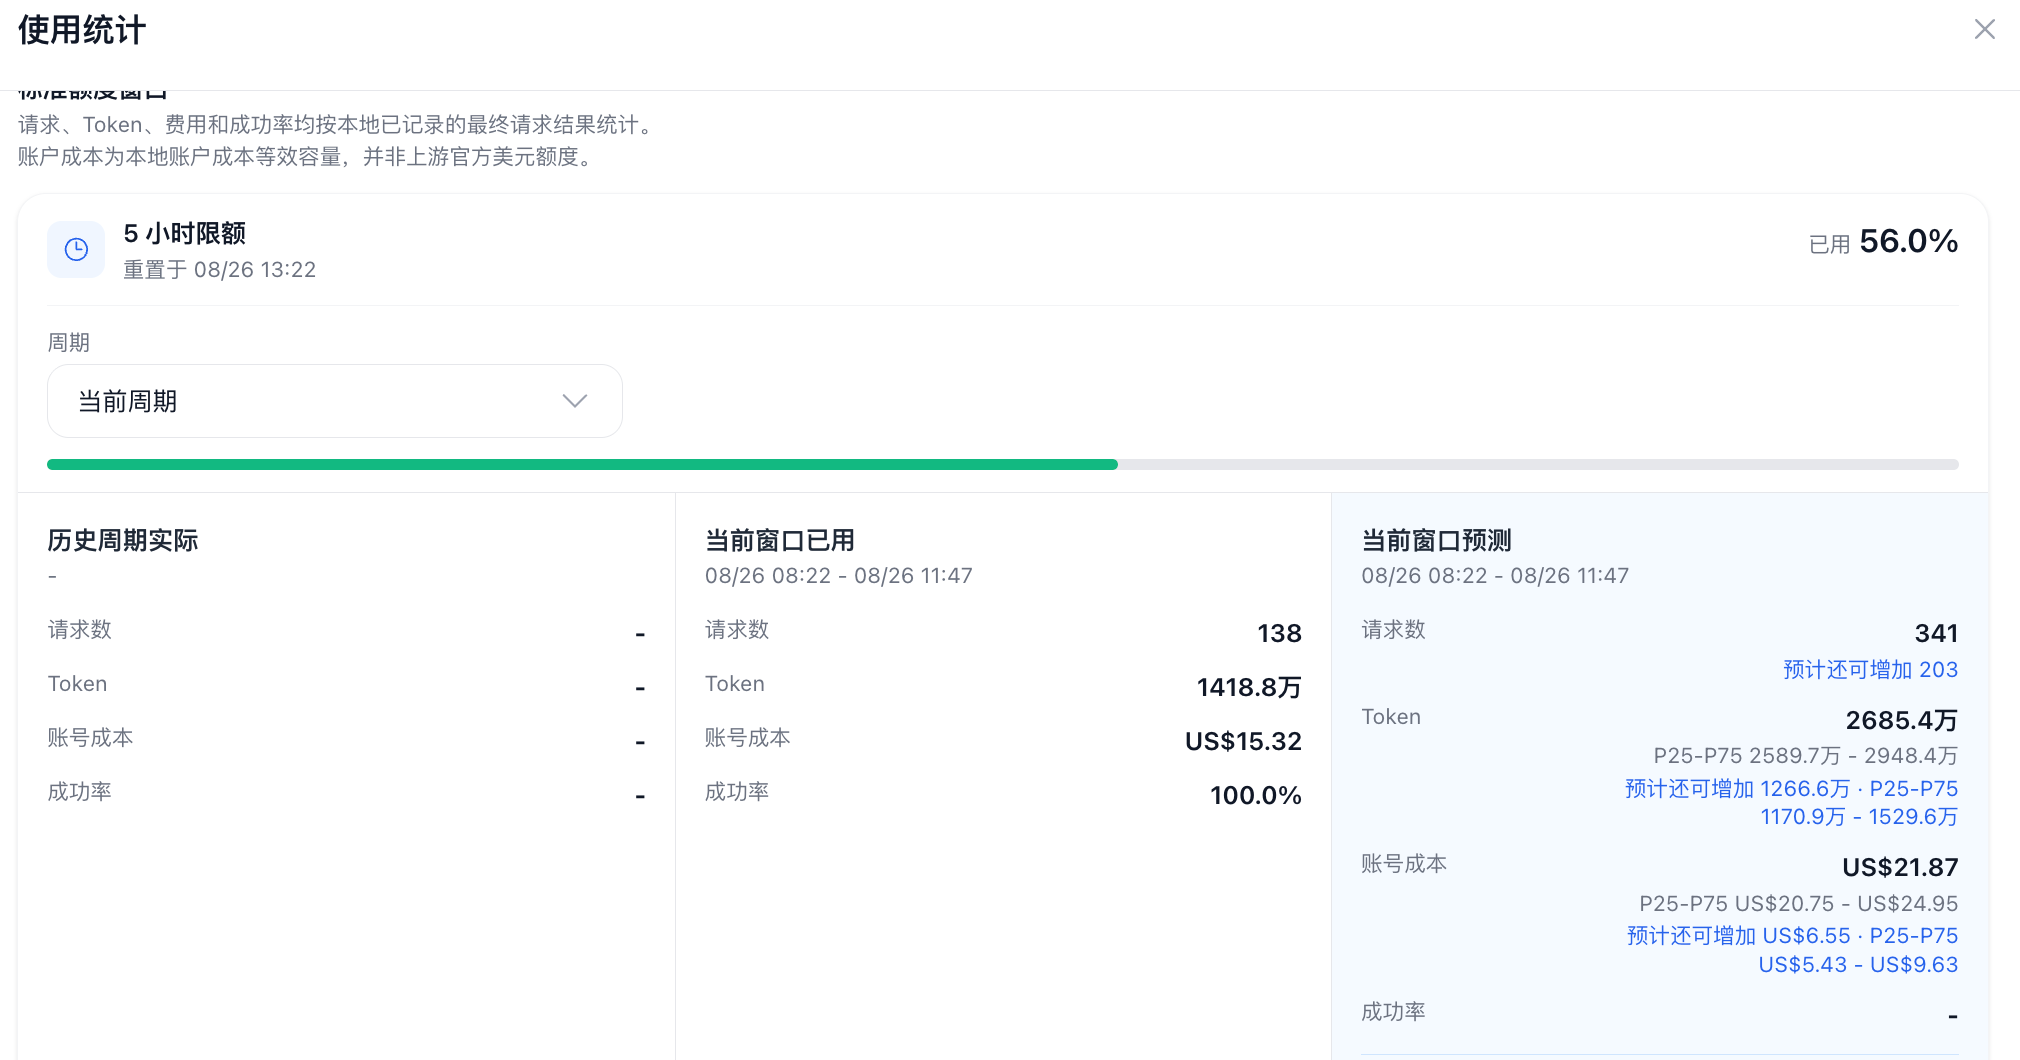Close the 使用统计 dialog
The height and width of the screenshot is (1060, 2020).
[1984, 30]
